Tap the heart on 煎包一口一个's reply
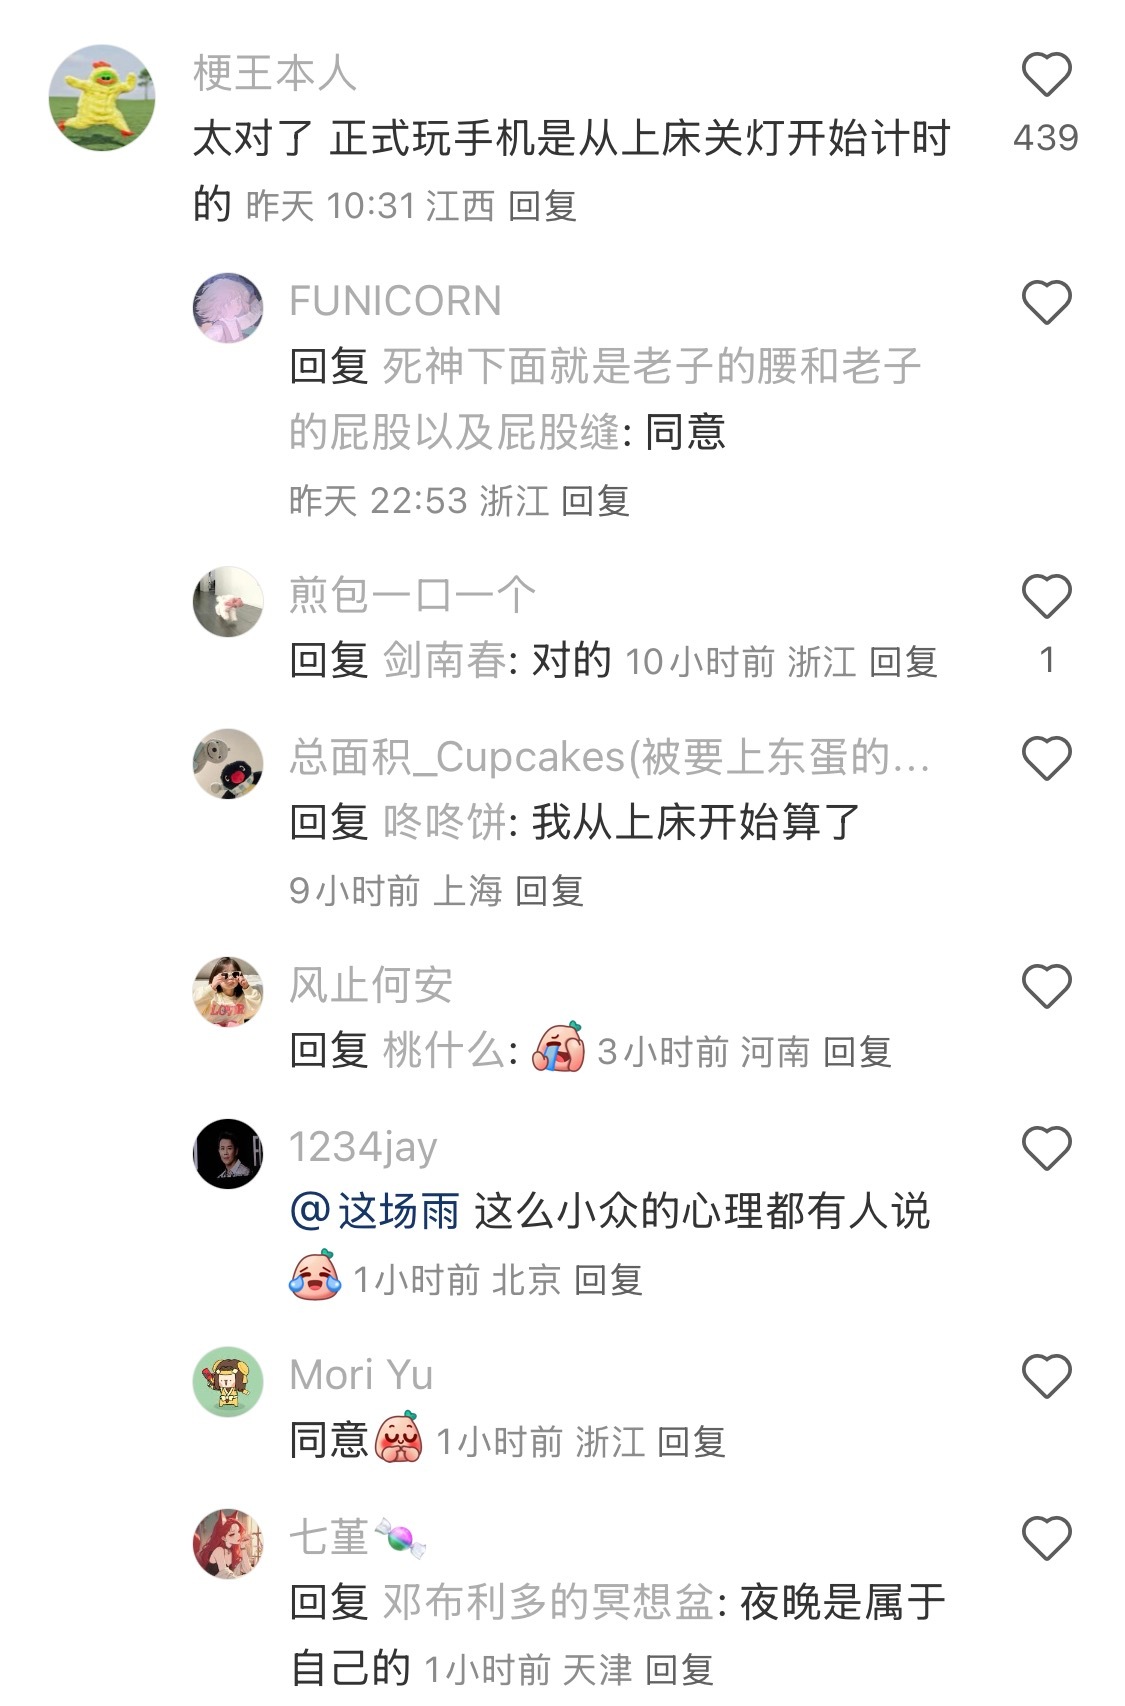This screenshot has height=1706, width=1125. pyautogui.click(x=1046, y=596)
